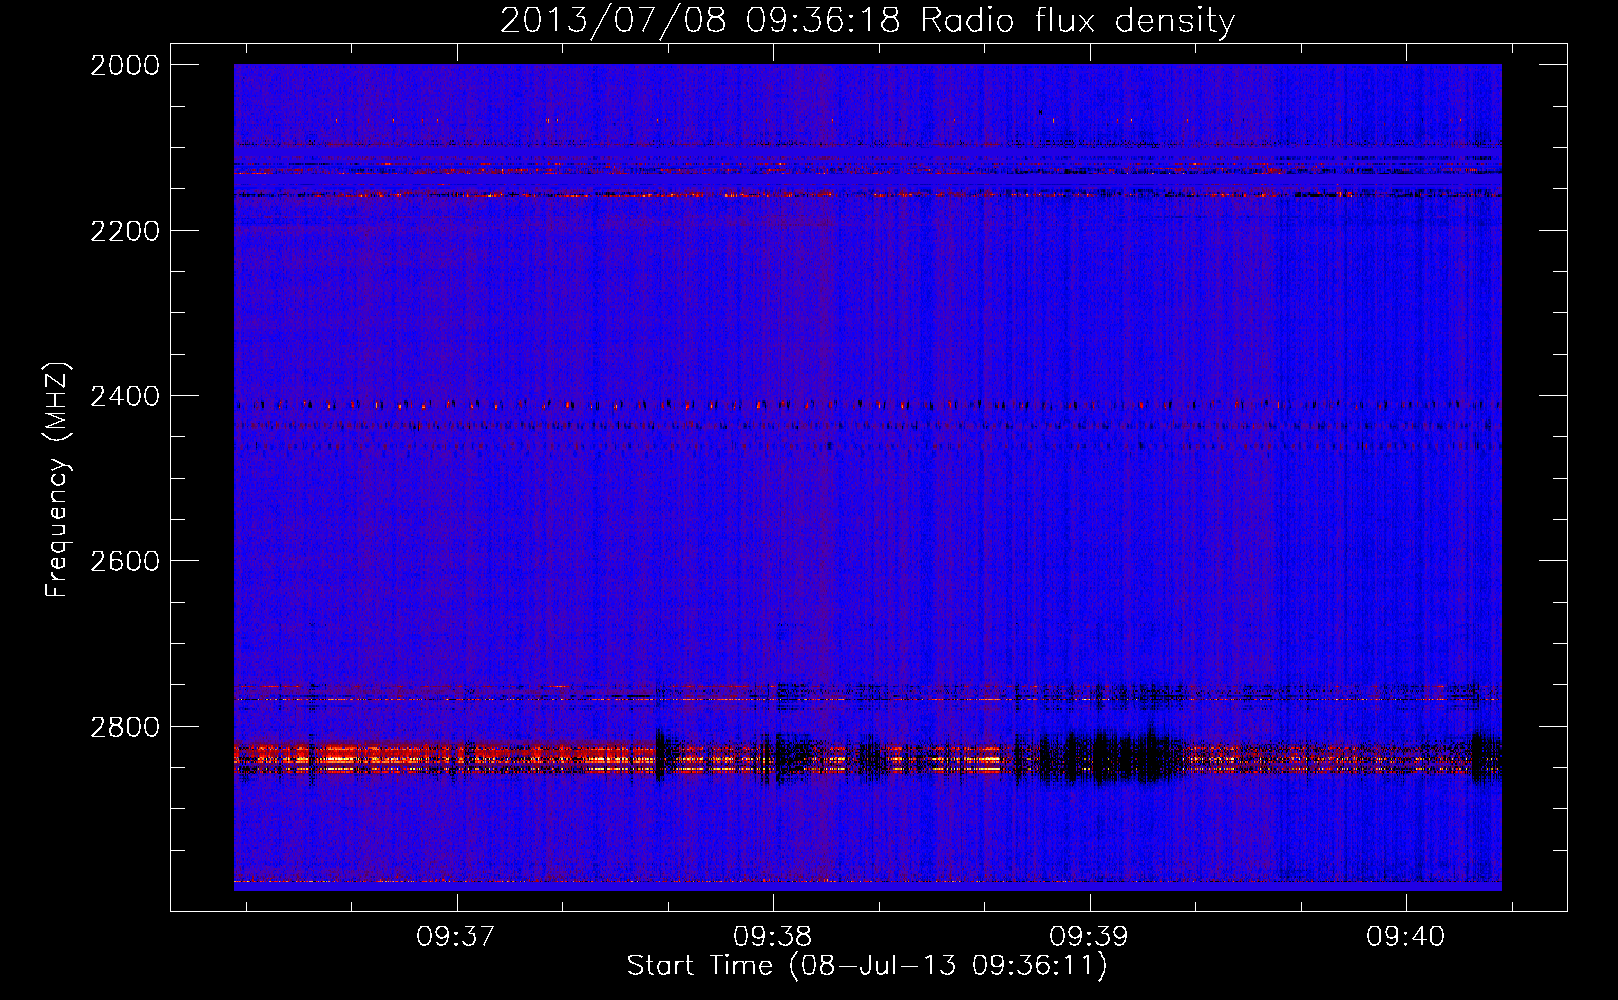Click the '09:39' time axis label
This screenshot has height=1000, width=1618.
(1088, 937)
